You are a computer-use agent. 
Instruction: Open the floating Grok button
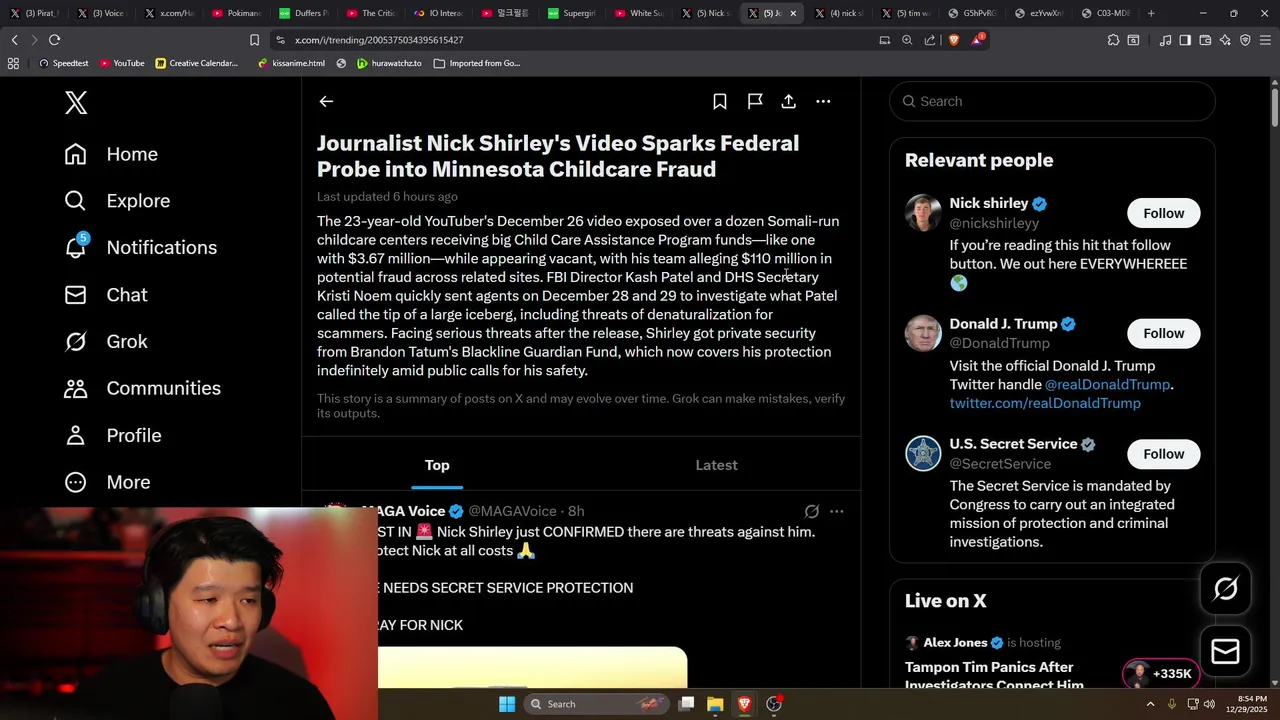pos(1225,589)
